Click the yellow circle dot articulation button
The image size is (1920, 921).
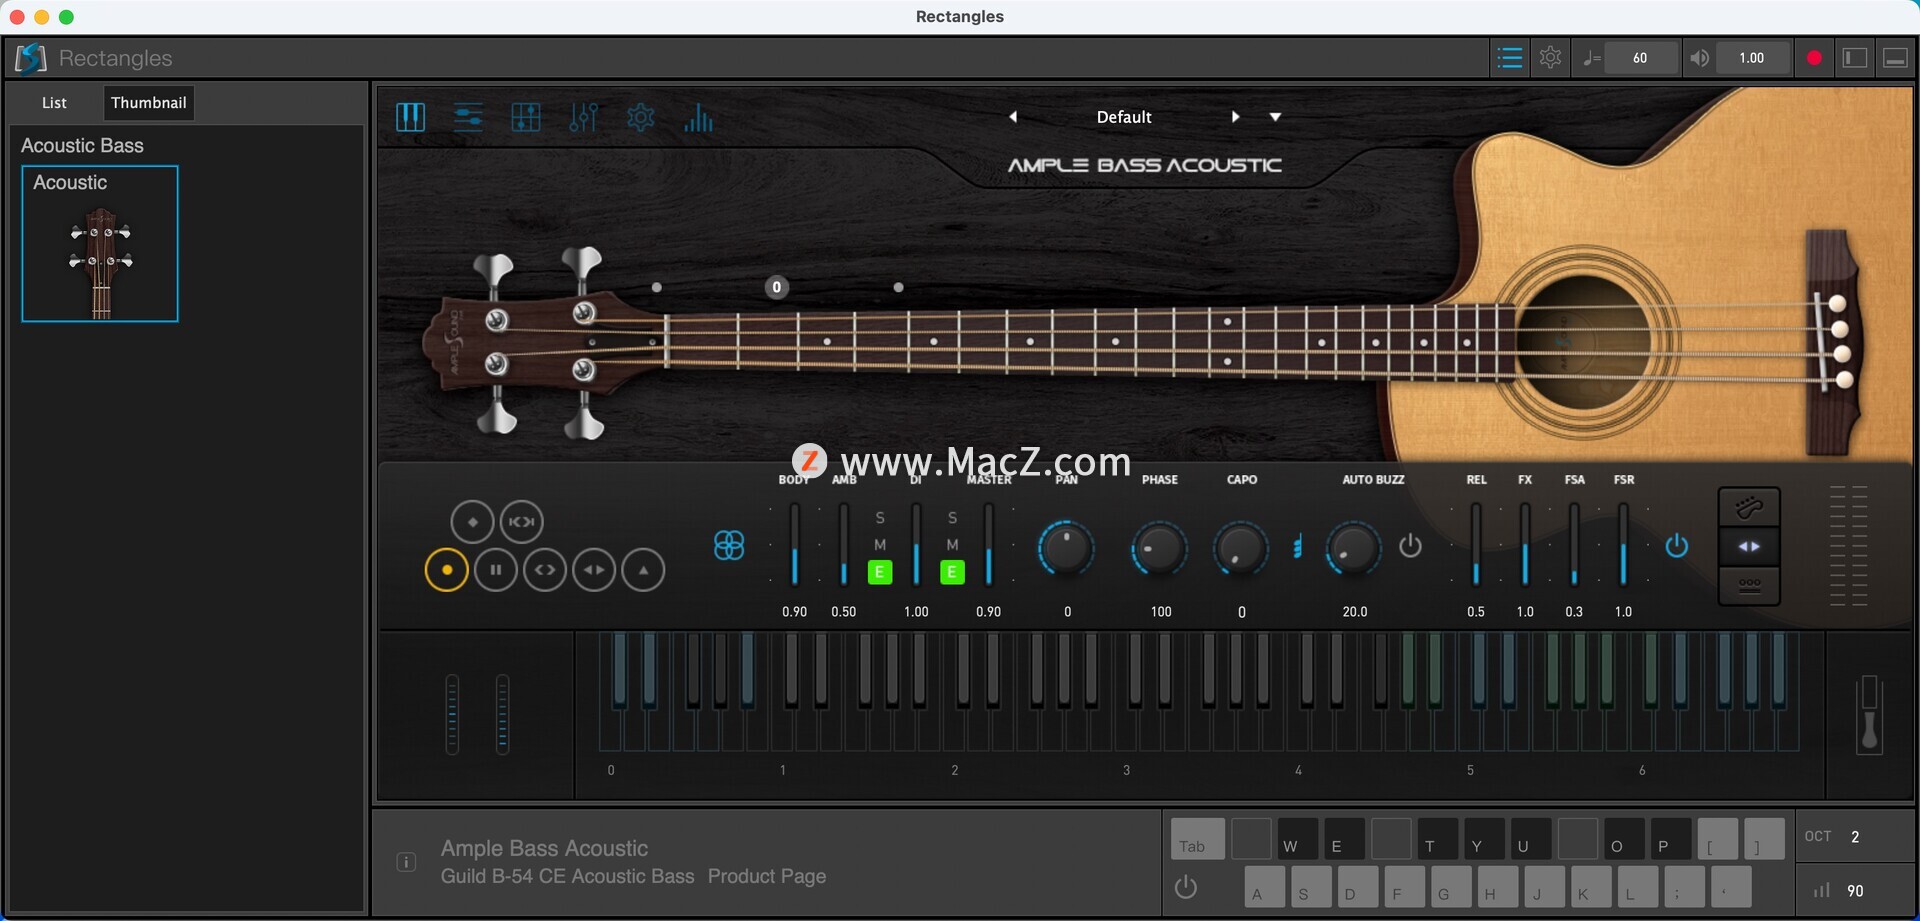[447, 570]
